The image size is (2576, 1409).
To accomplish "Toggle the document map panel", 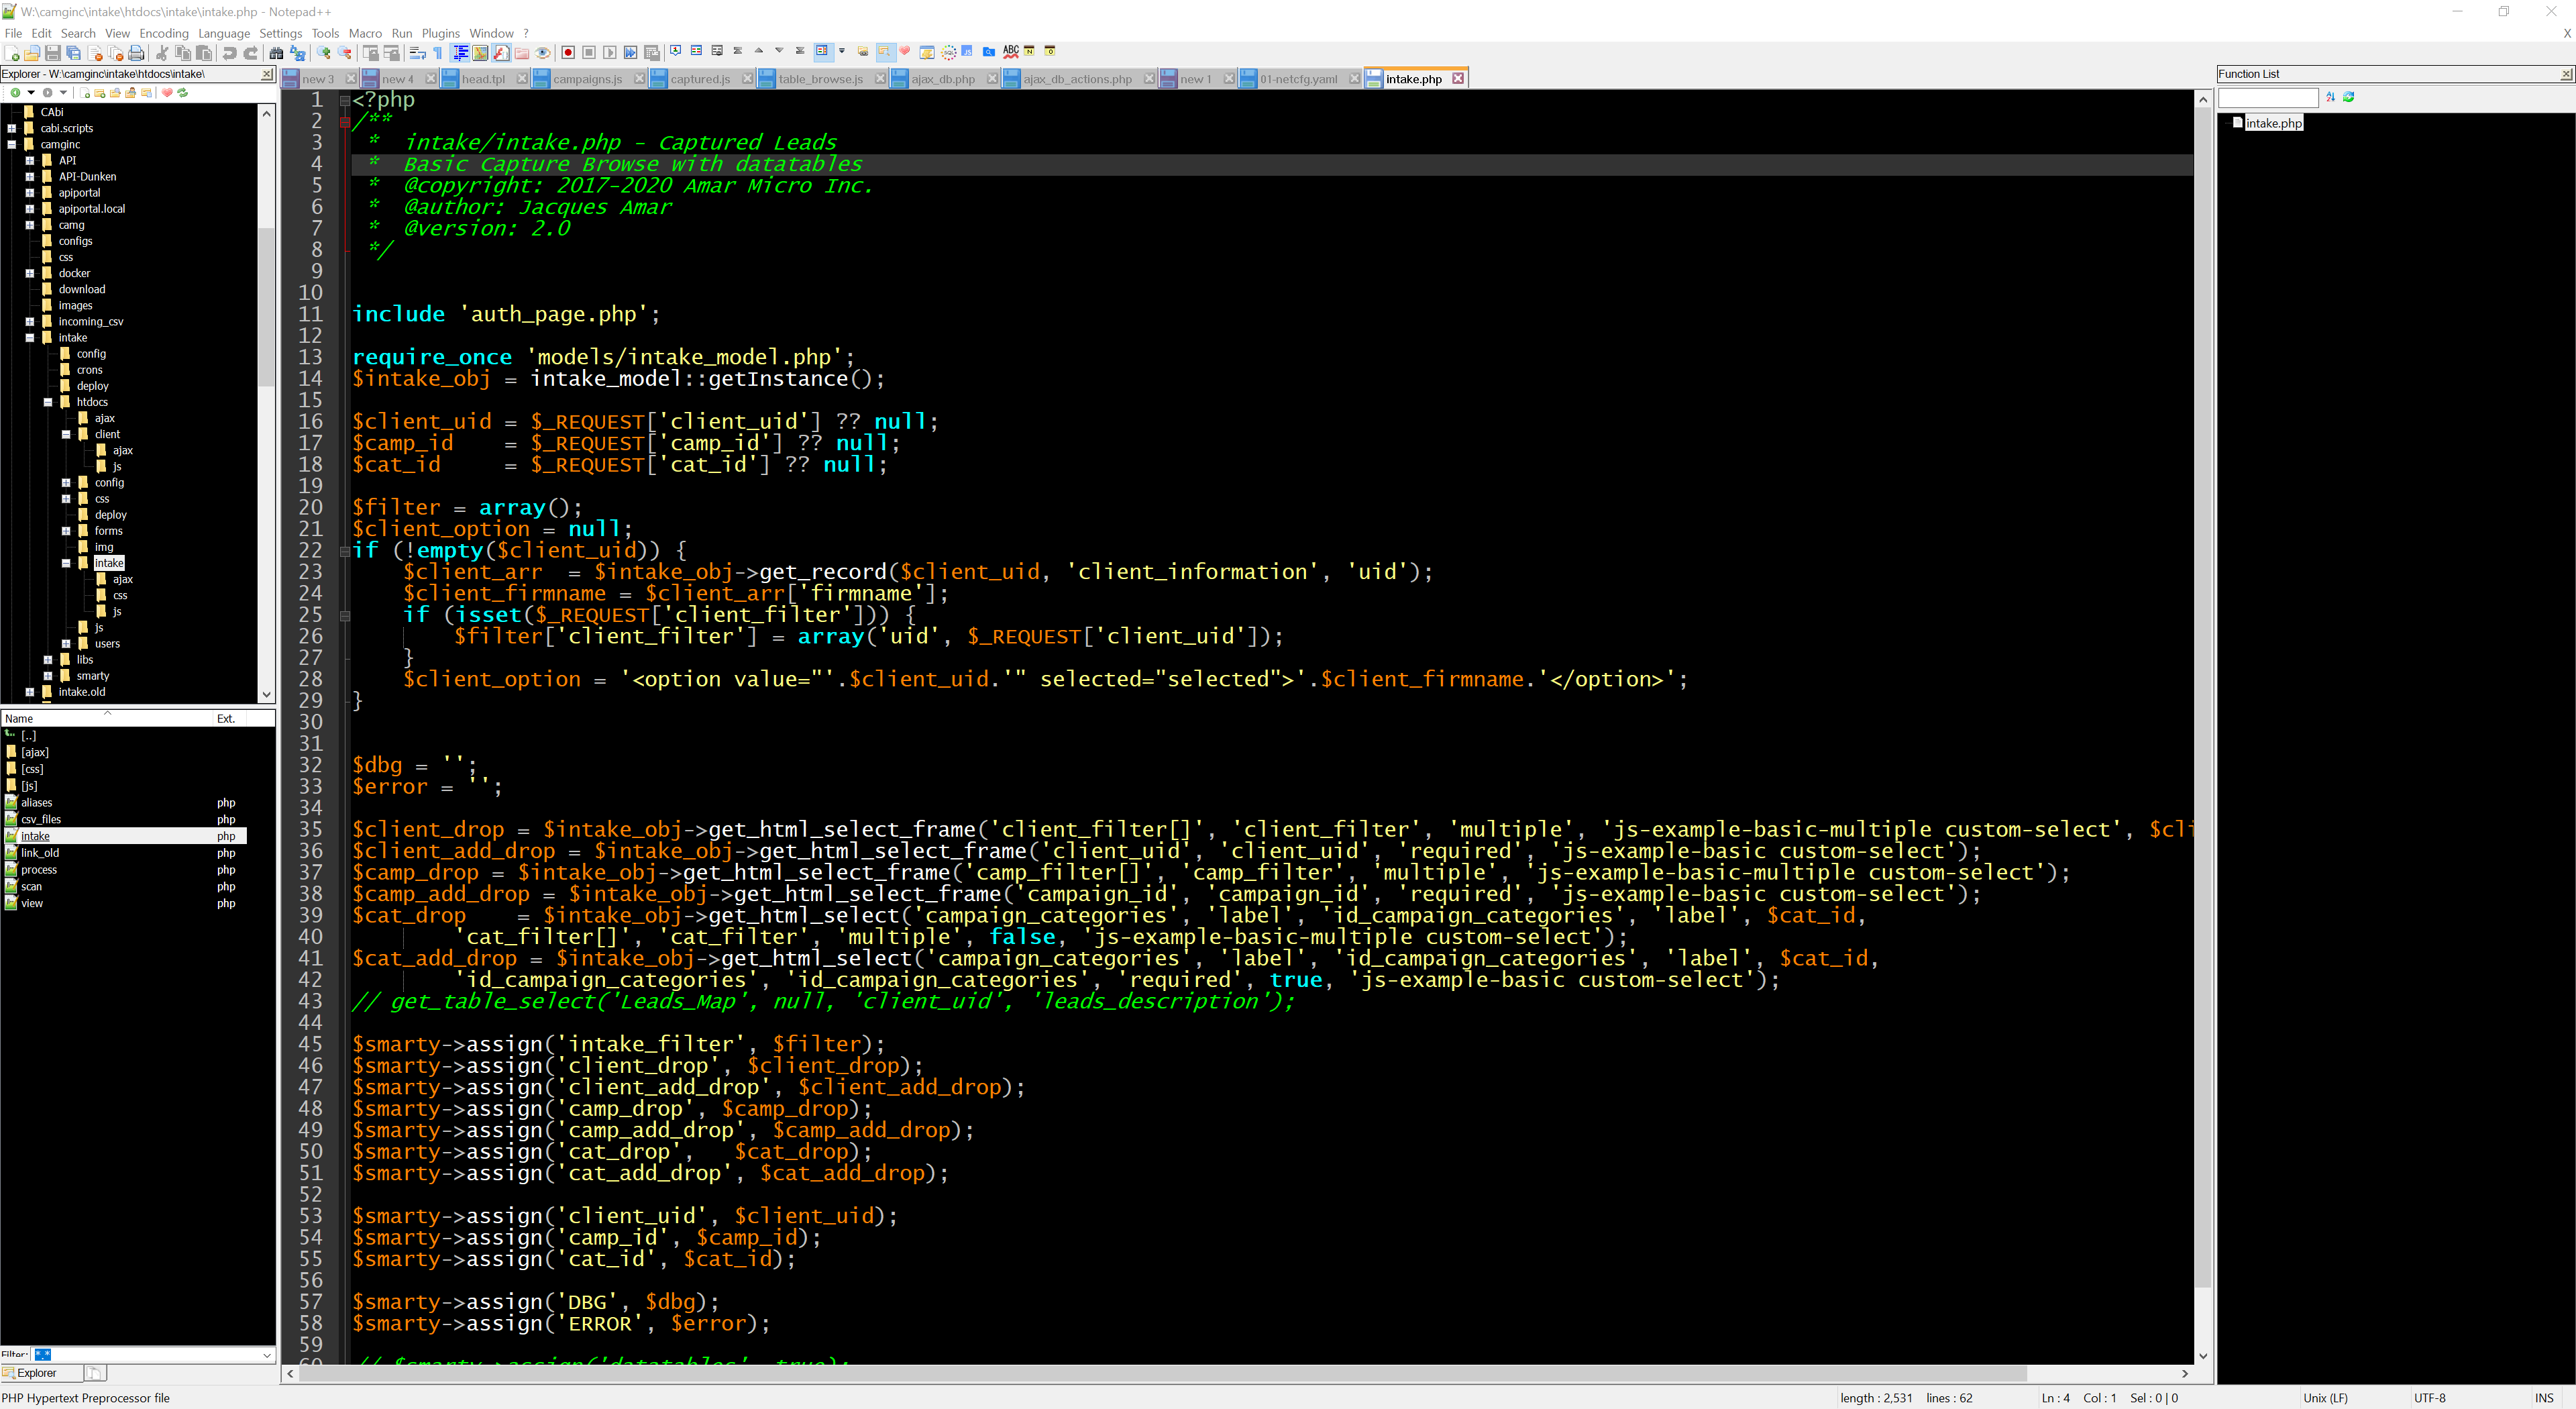I will point(480,52).
